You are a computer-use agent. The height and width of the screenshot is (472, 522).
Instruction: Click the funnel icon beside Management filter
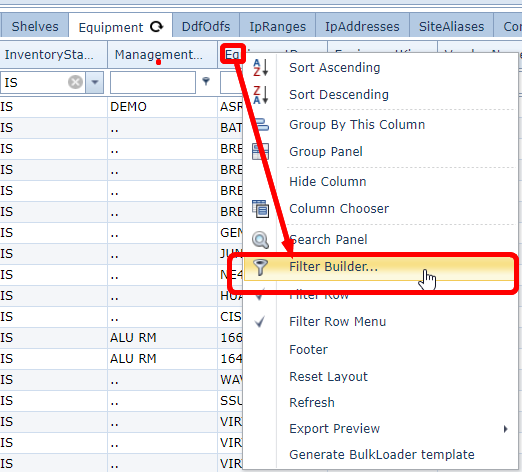coord(206,81)
